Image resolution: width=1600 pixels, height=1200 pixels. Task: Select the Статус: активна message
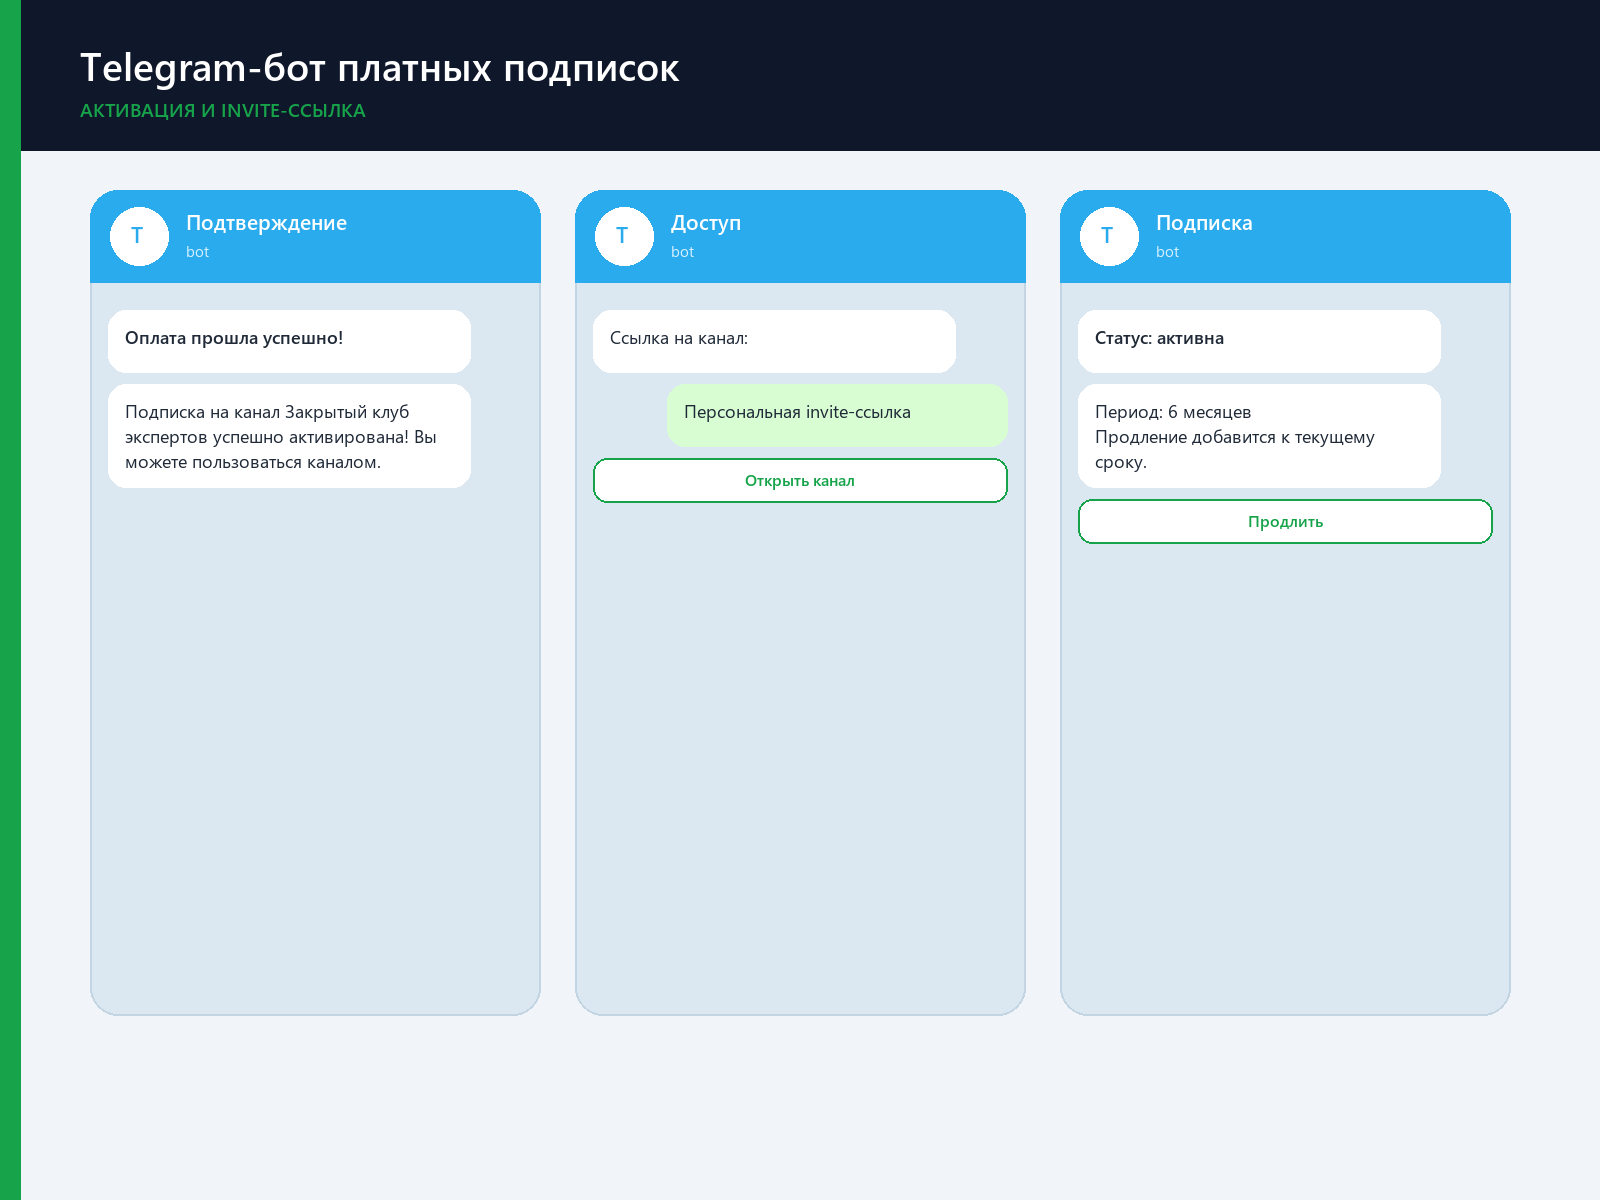click(x=1259, y=341)
